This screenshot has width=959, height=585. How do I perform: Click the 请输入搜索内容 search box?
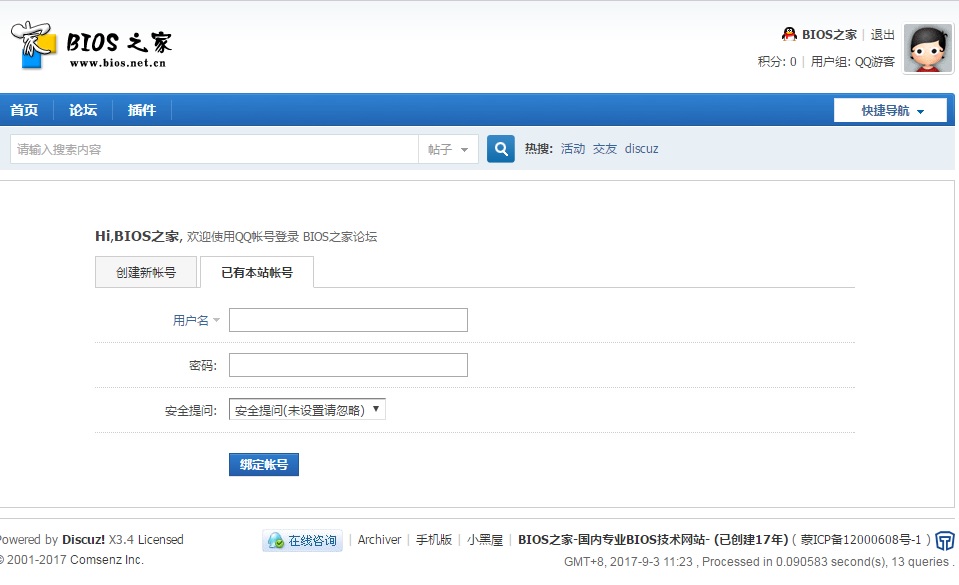pyautogui.click(x=214, y=149)
